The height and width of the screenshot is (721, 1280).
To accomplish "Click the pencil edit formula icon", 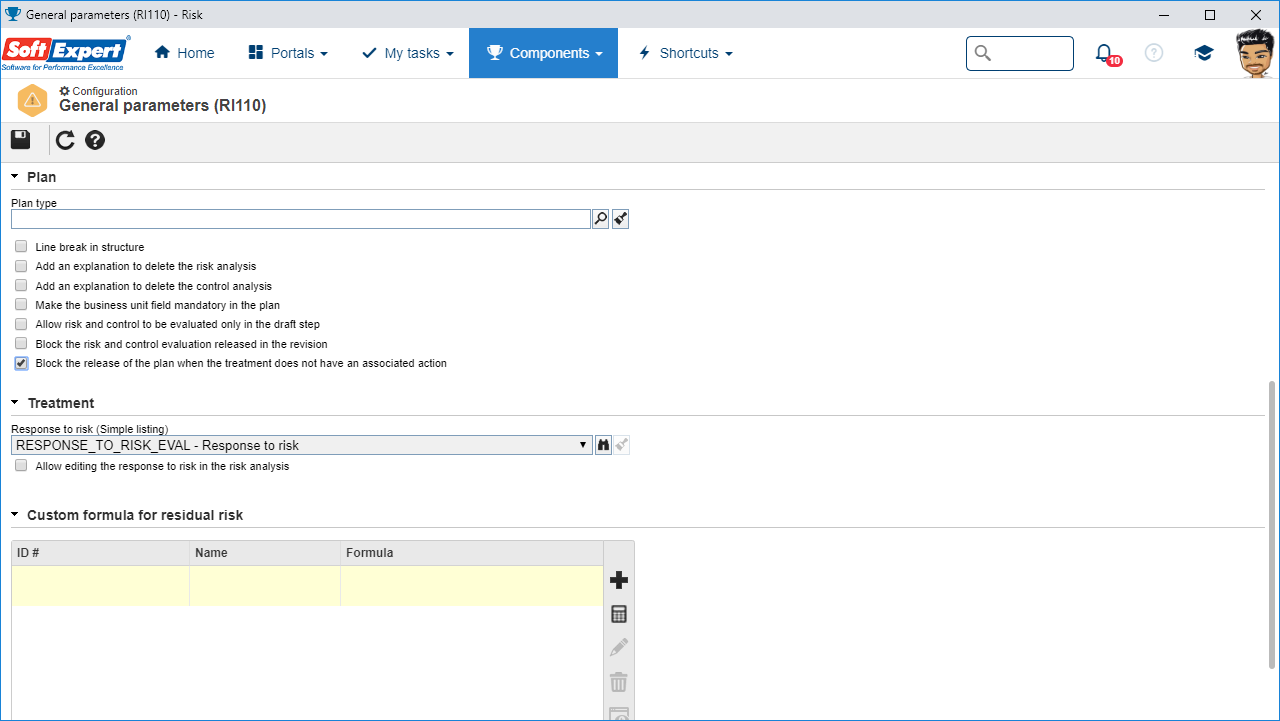I will [619, 648].
